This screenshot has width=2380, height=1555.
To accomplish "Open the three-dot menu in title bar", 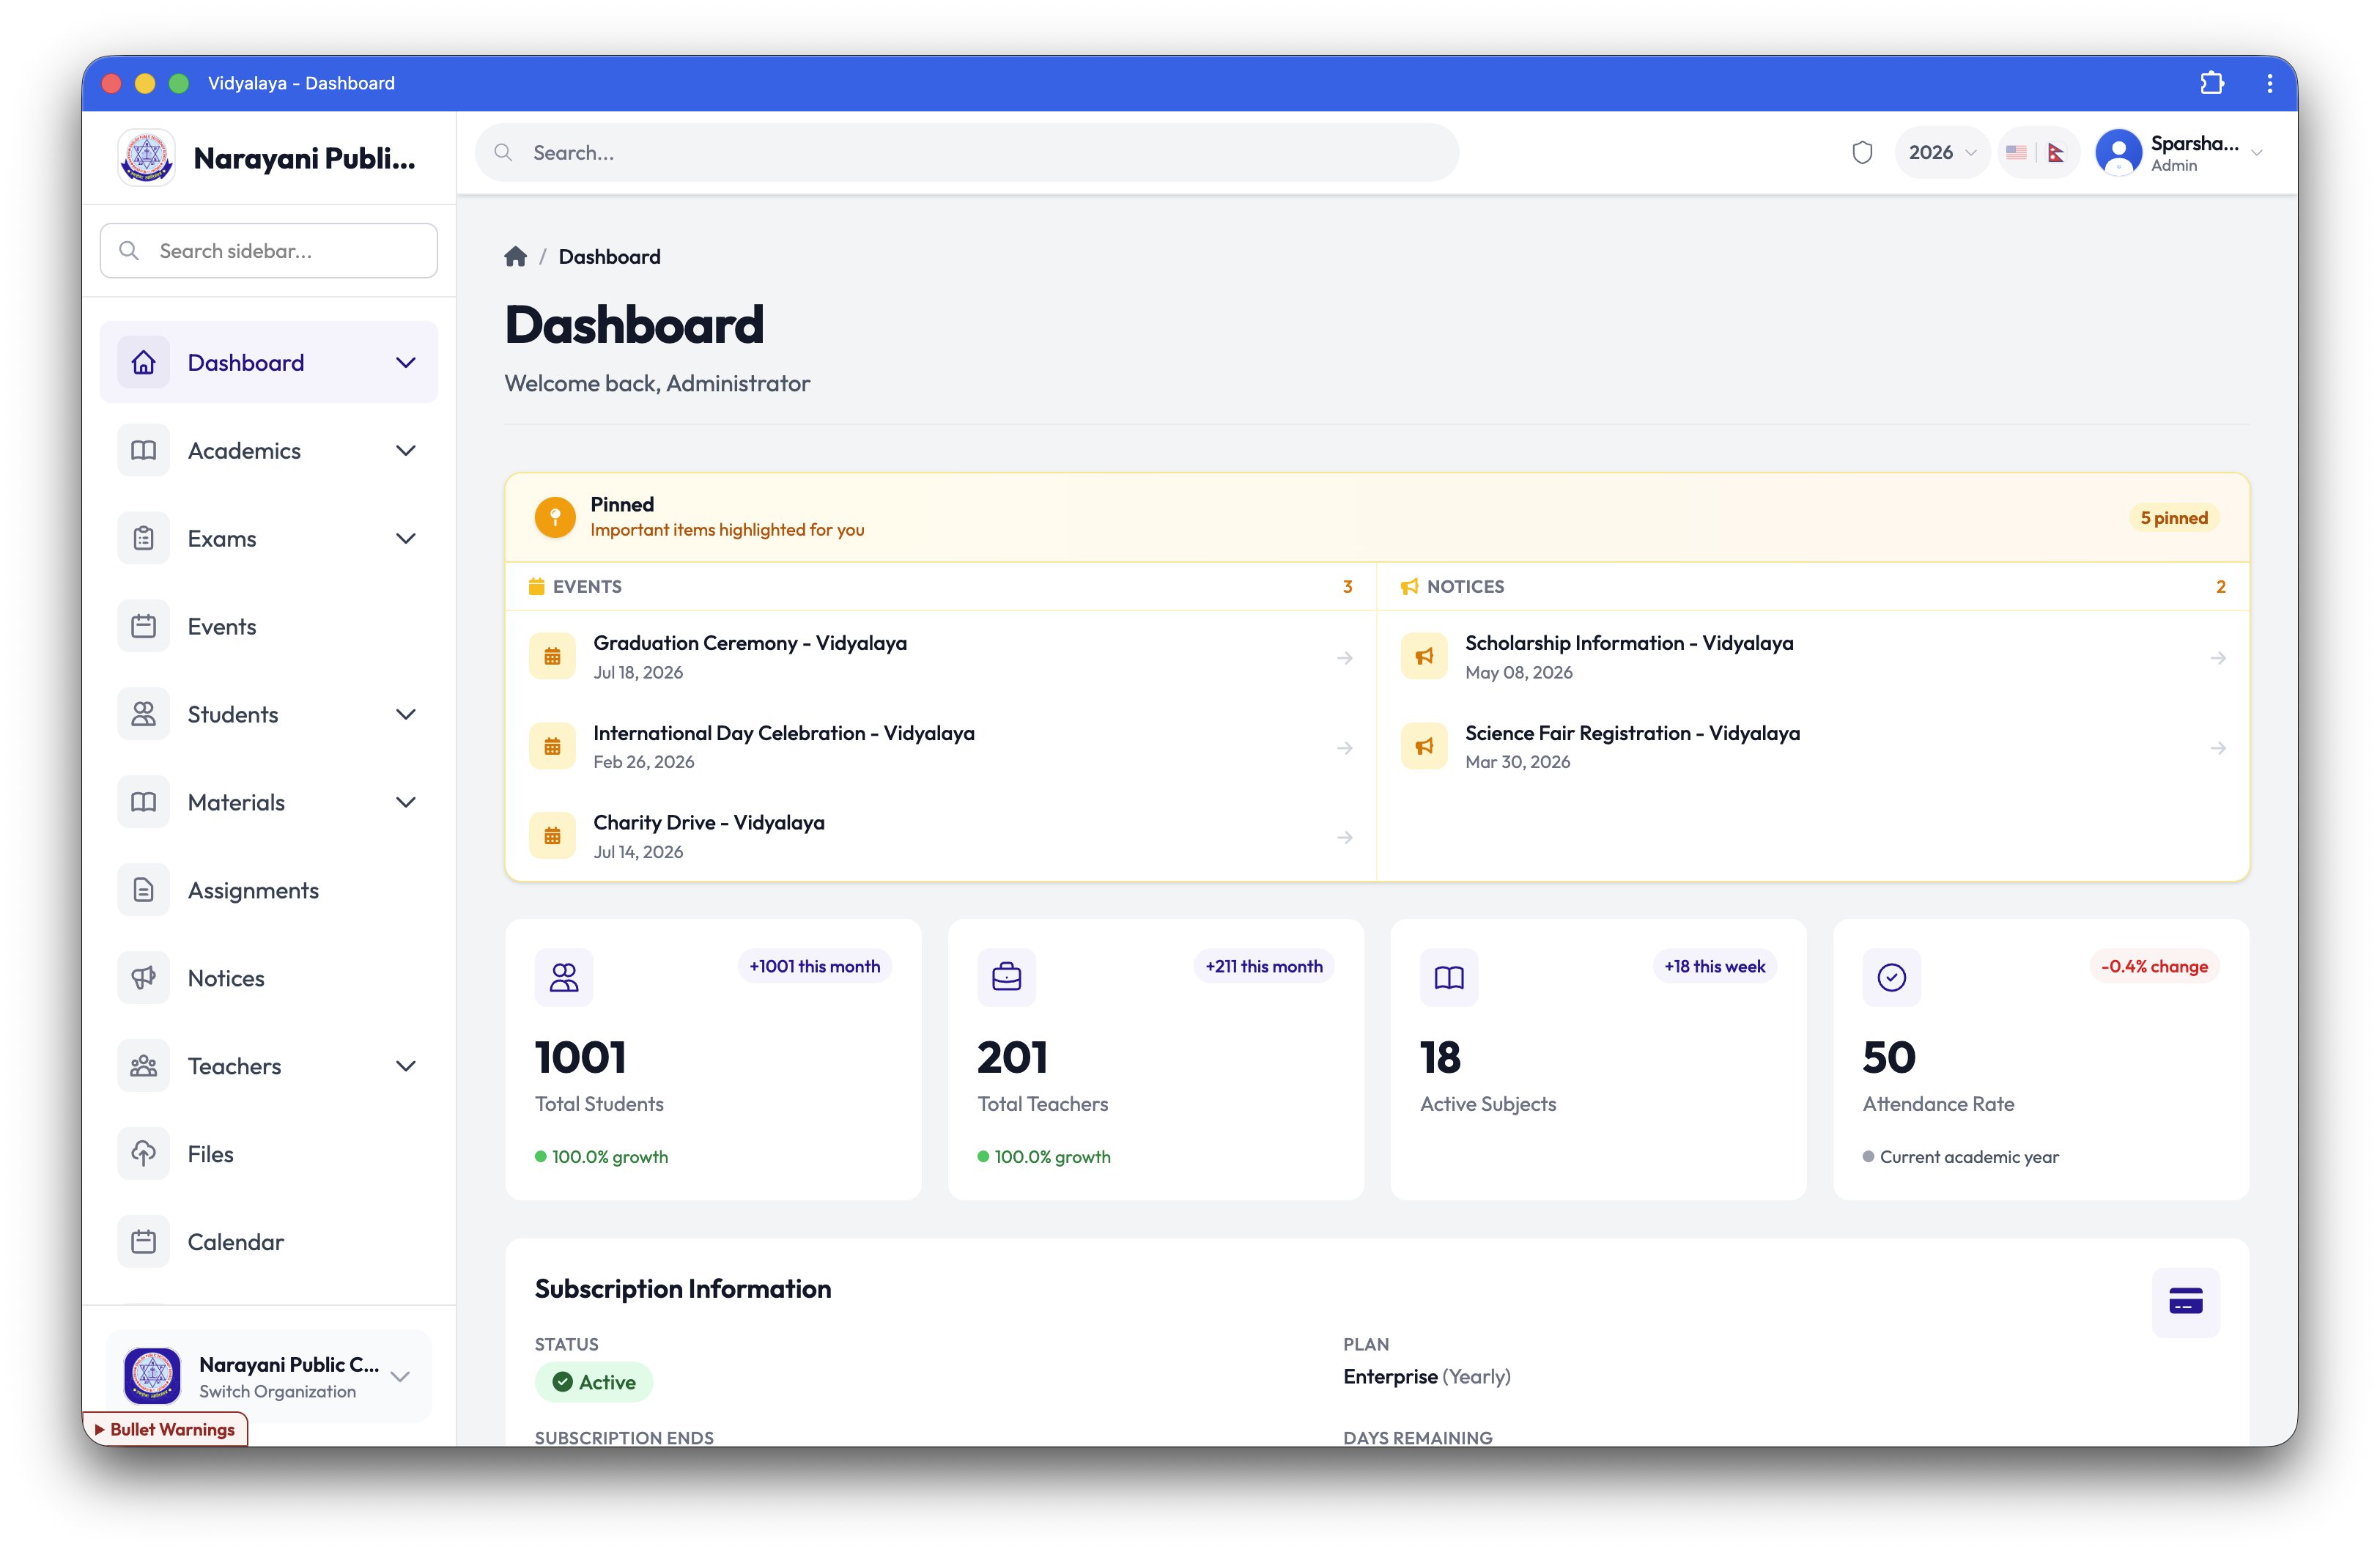I will click(2270, 83).
